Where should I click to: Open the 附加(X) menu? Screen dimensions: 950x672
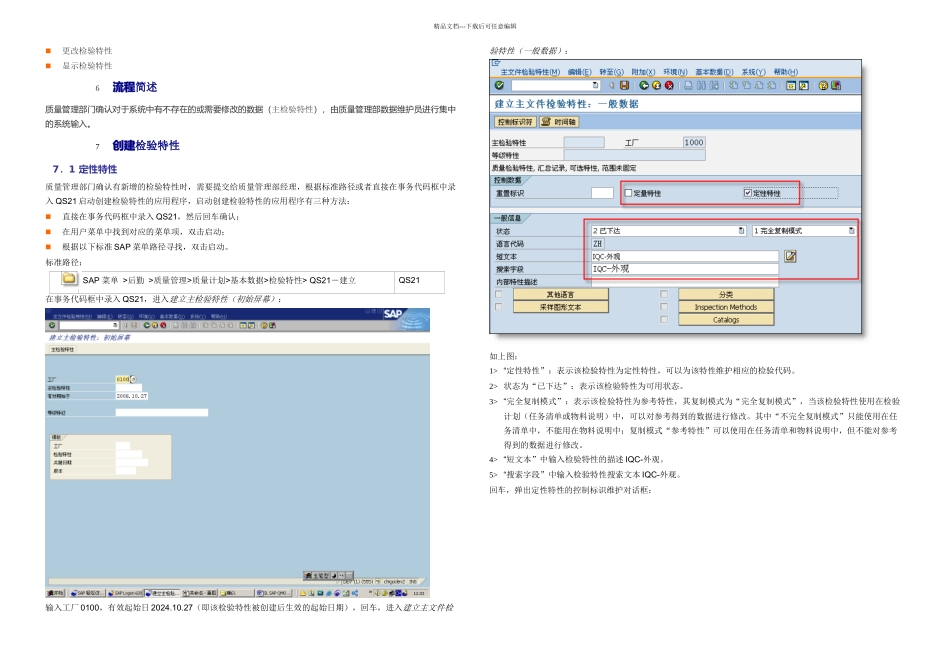click(x=643, y=72)
